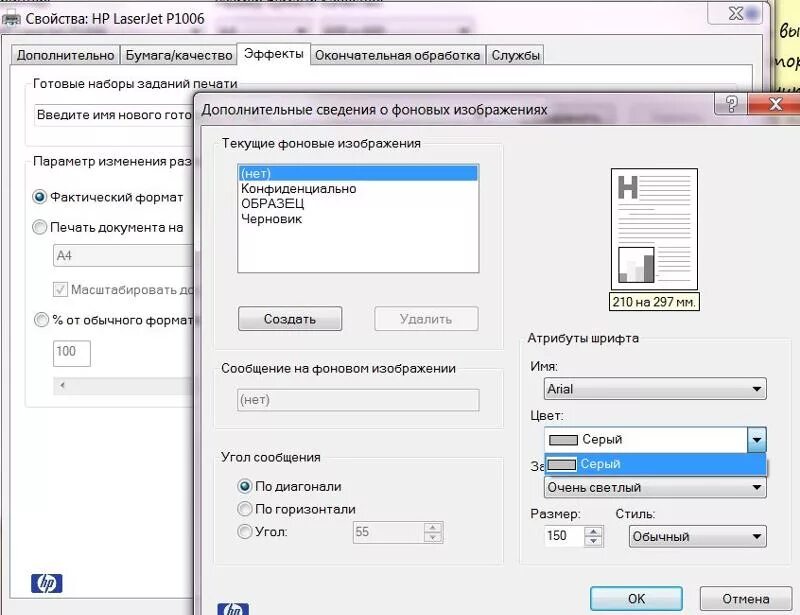Click the angle field showing 55

(x=388, y=532)
